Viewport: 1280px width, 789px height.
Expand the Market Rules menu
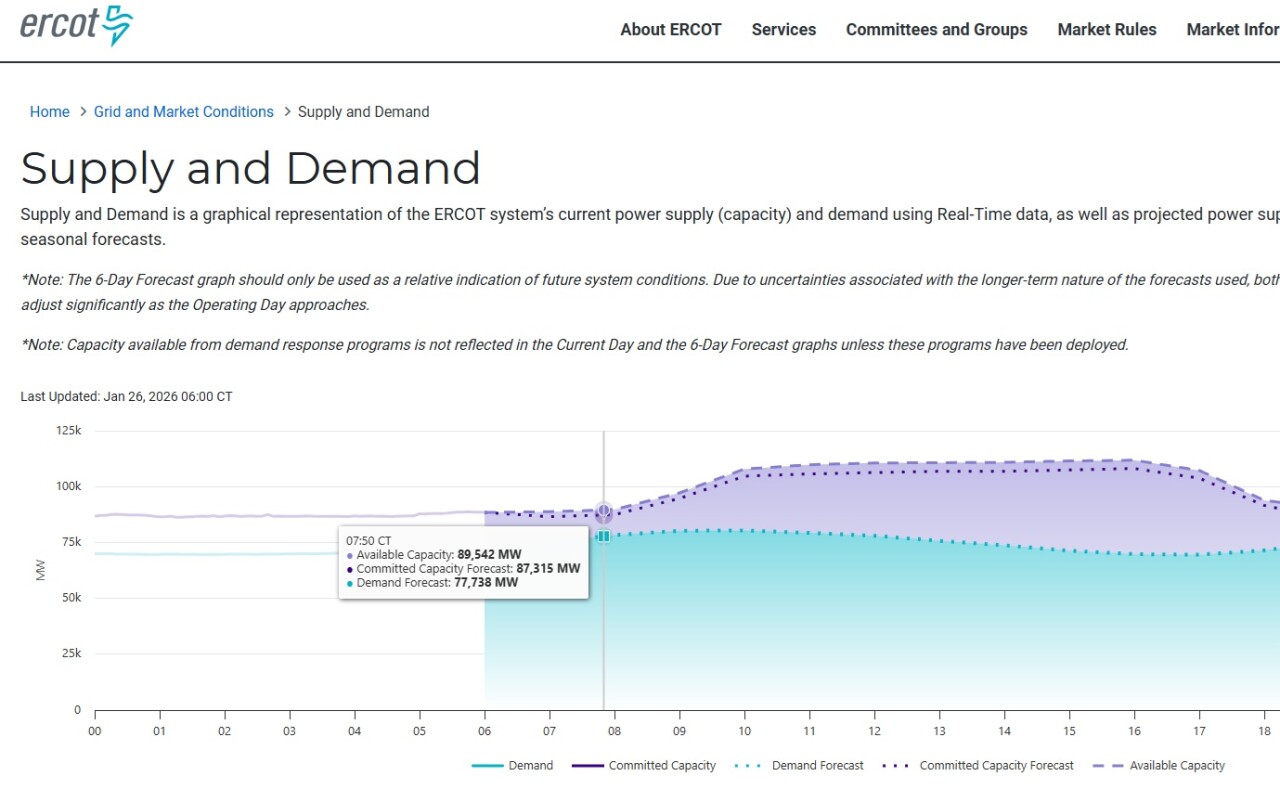pos(1106,30)
